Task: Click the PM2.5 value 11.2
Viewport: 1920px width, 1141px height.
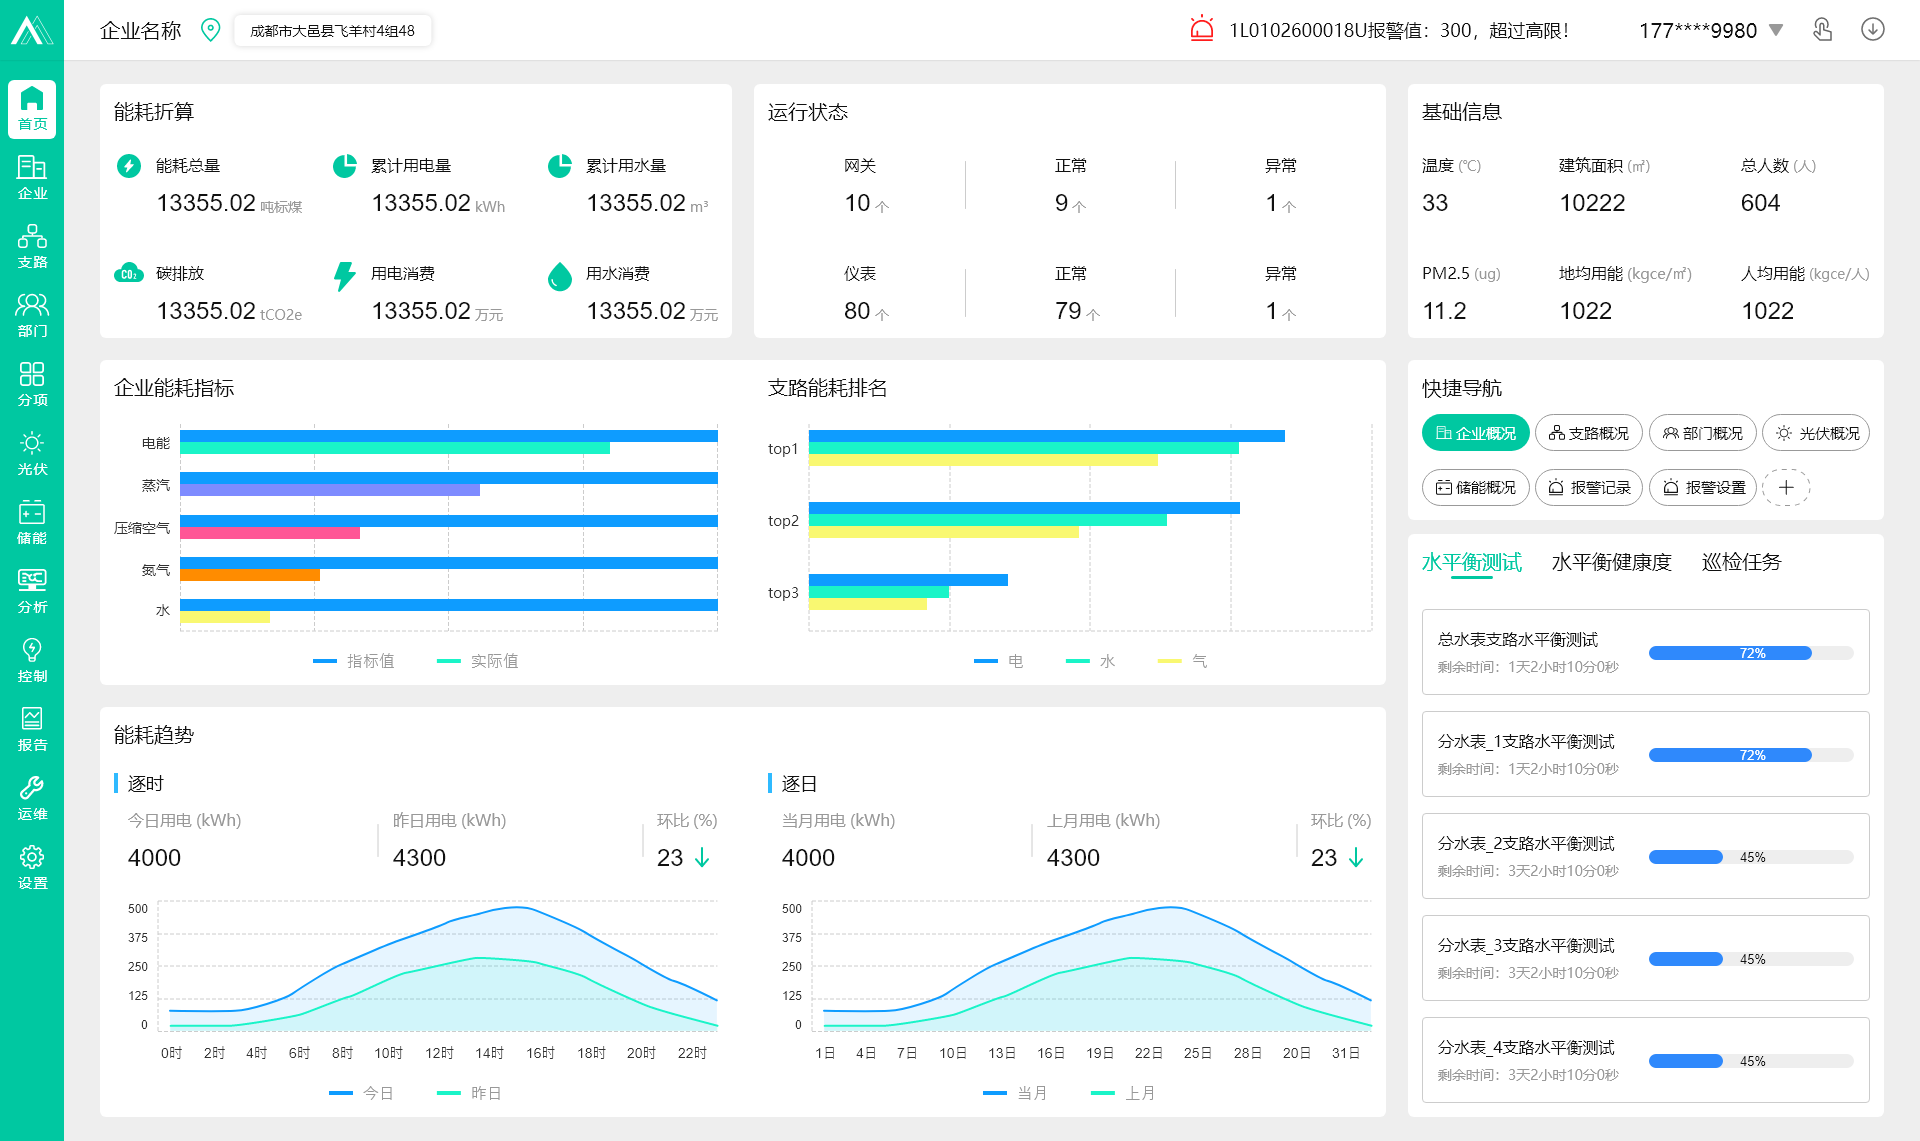Action: tap(1444, 311)
